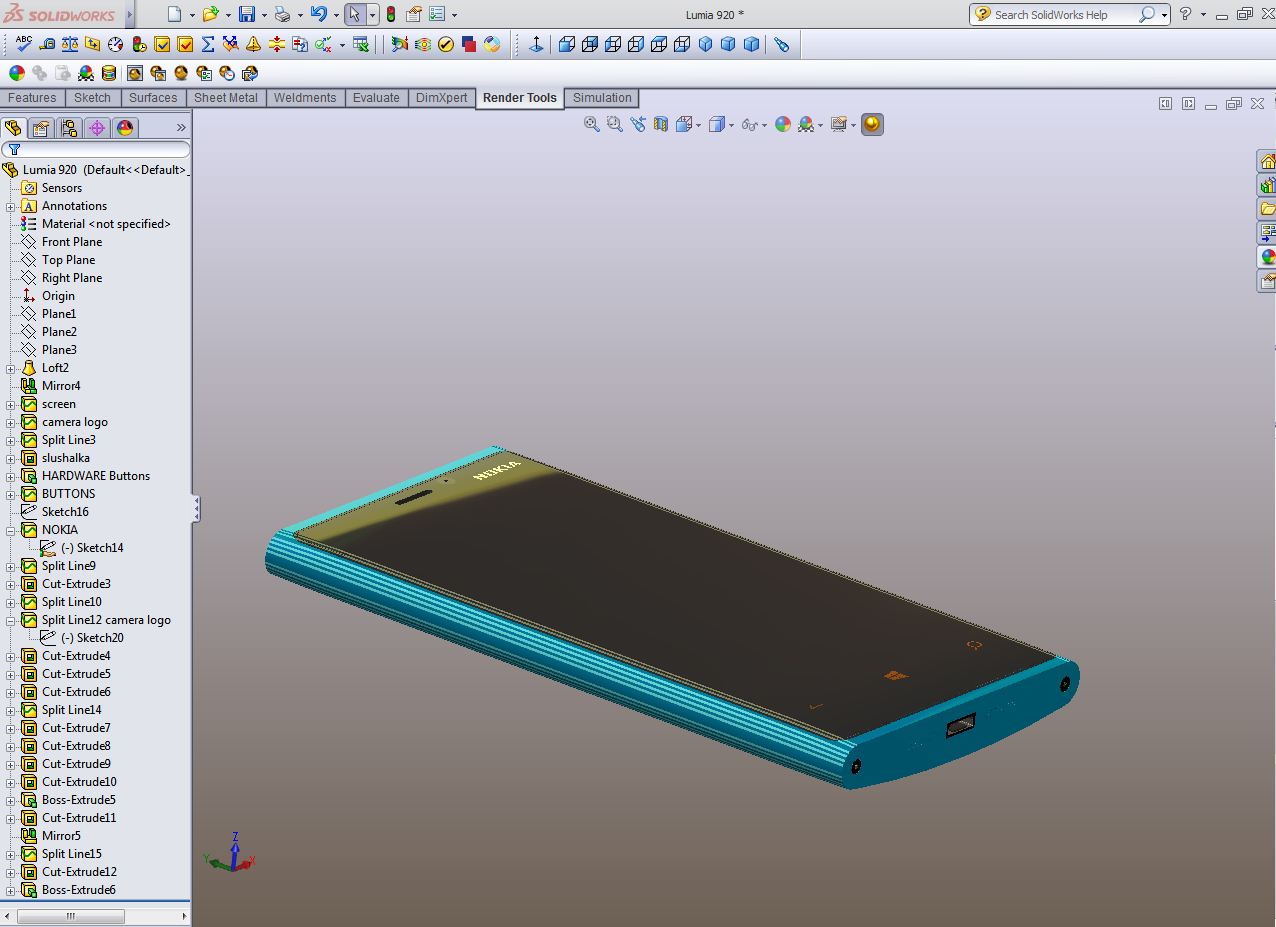Switch to the Surfaces tab
The height and width of the screenshot is (927, 1276).
[x=153, y=98]
